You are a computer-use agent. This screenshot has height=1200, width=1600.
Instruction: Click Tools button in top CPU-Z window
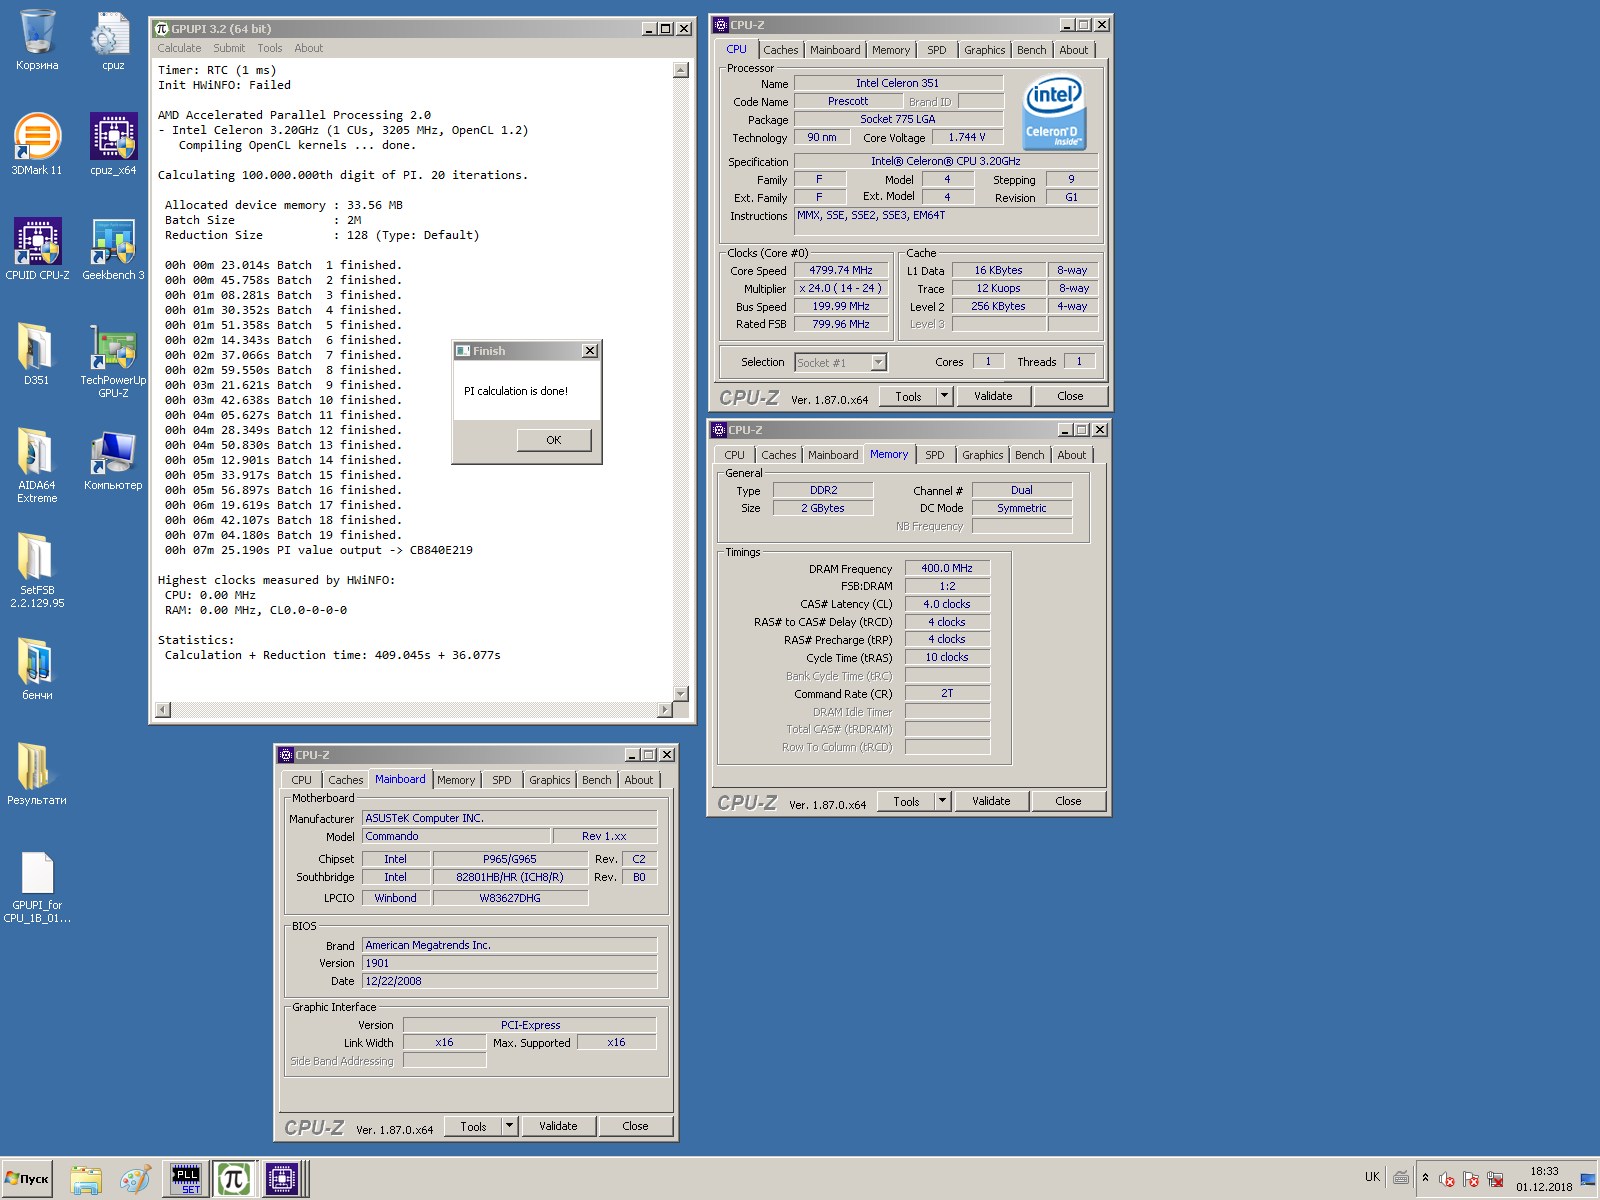coord(908,397)
